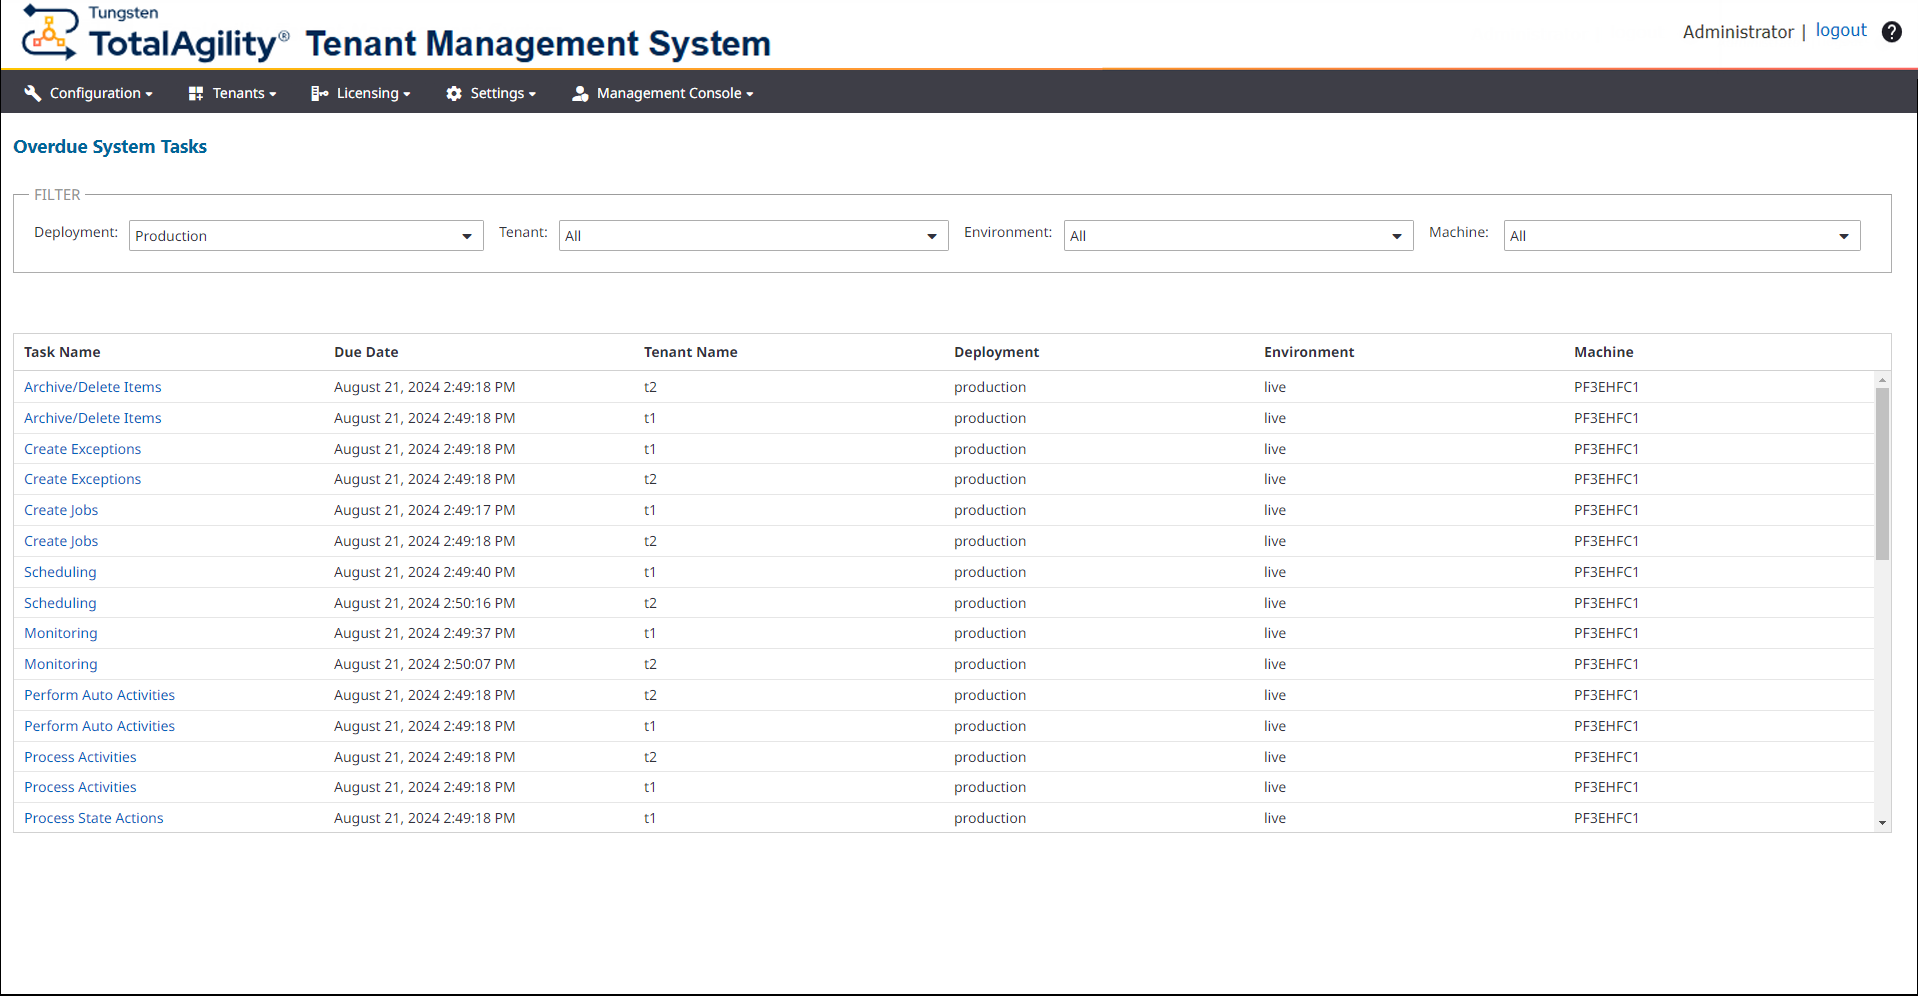Open the Management Console menu
The height and width of the screenshot is (996, 1918).
pyautogui.click(x=668, y=92)
